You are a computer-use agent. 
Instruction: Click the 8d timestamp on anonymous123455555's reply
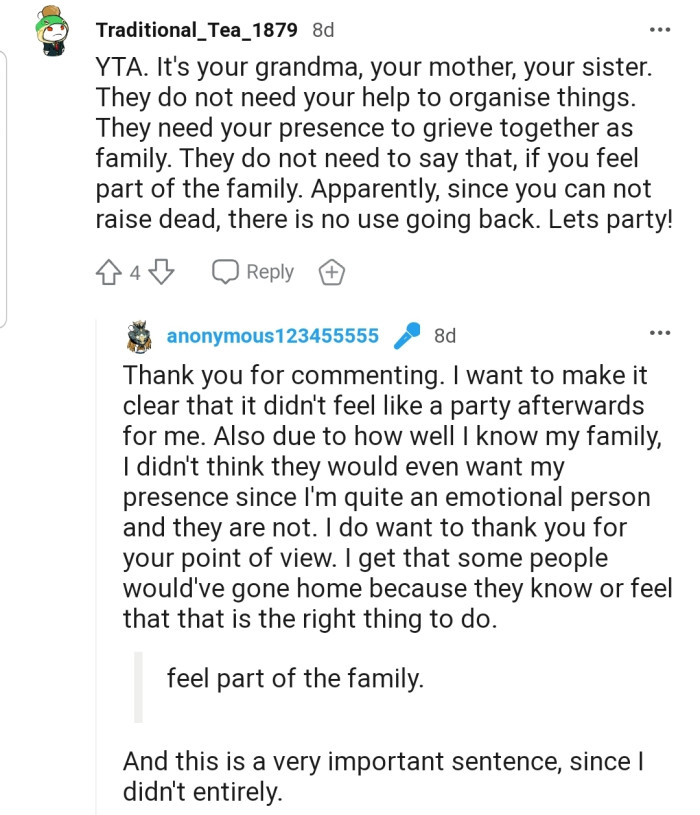click(x=445, y=336)
